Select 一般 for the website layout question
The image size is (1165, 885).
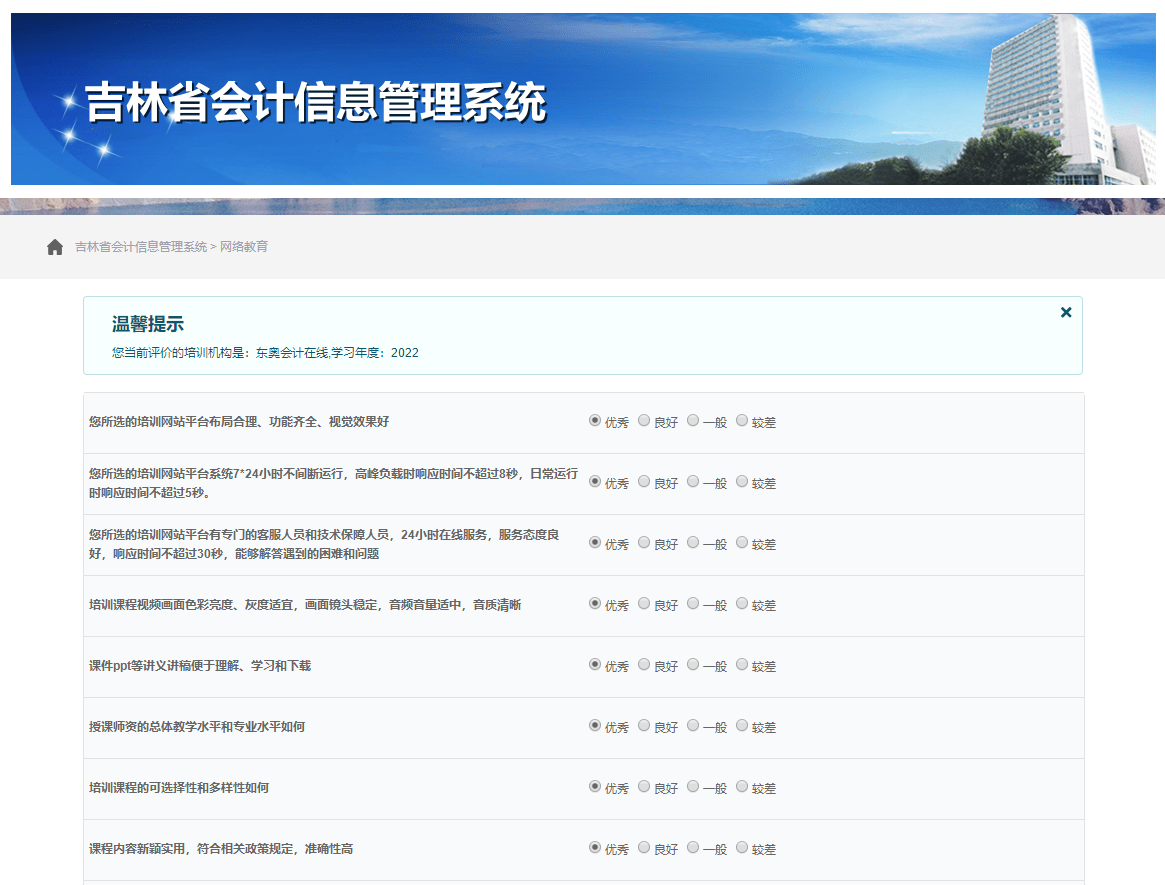pos(692,421)
